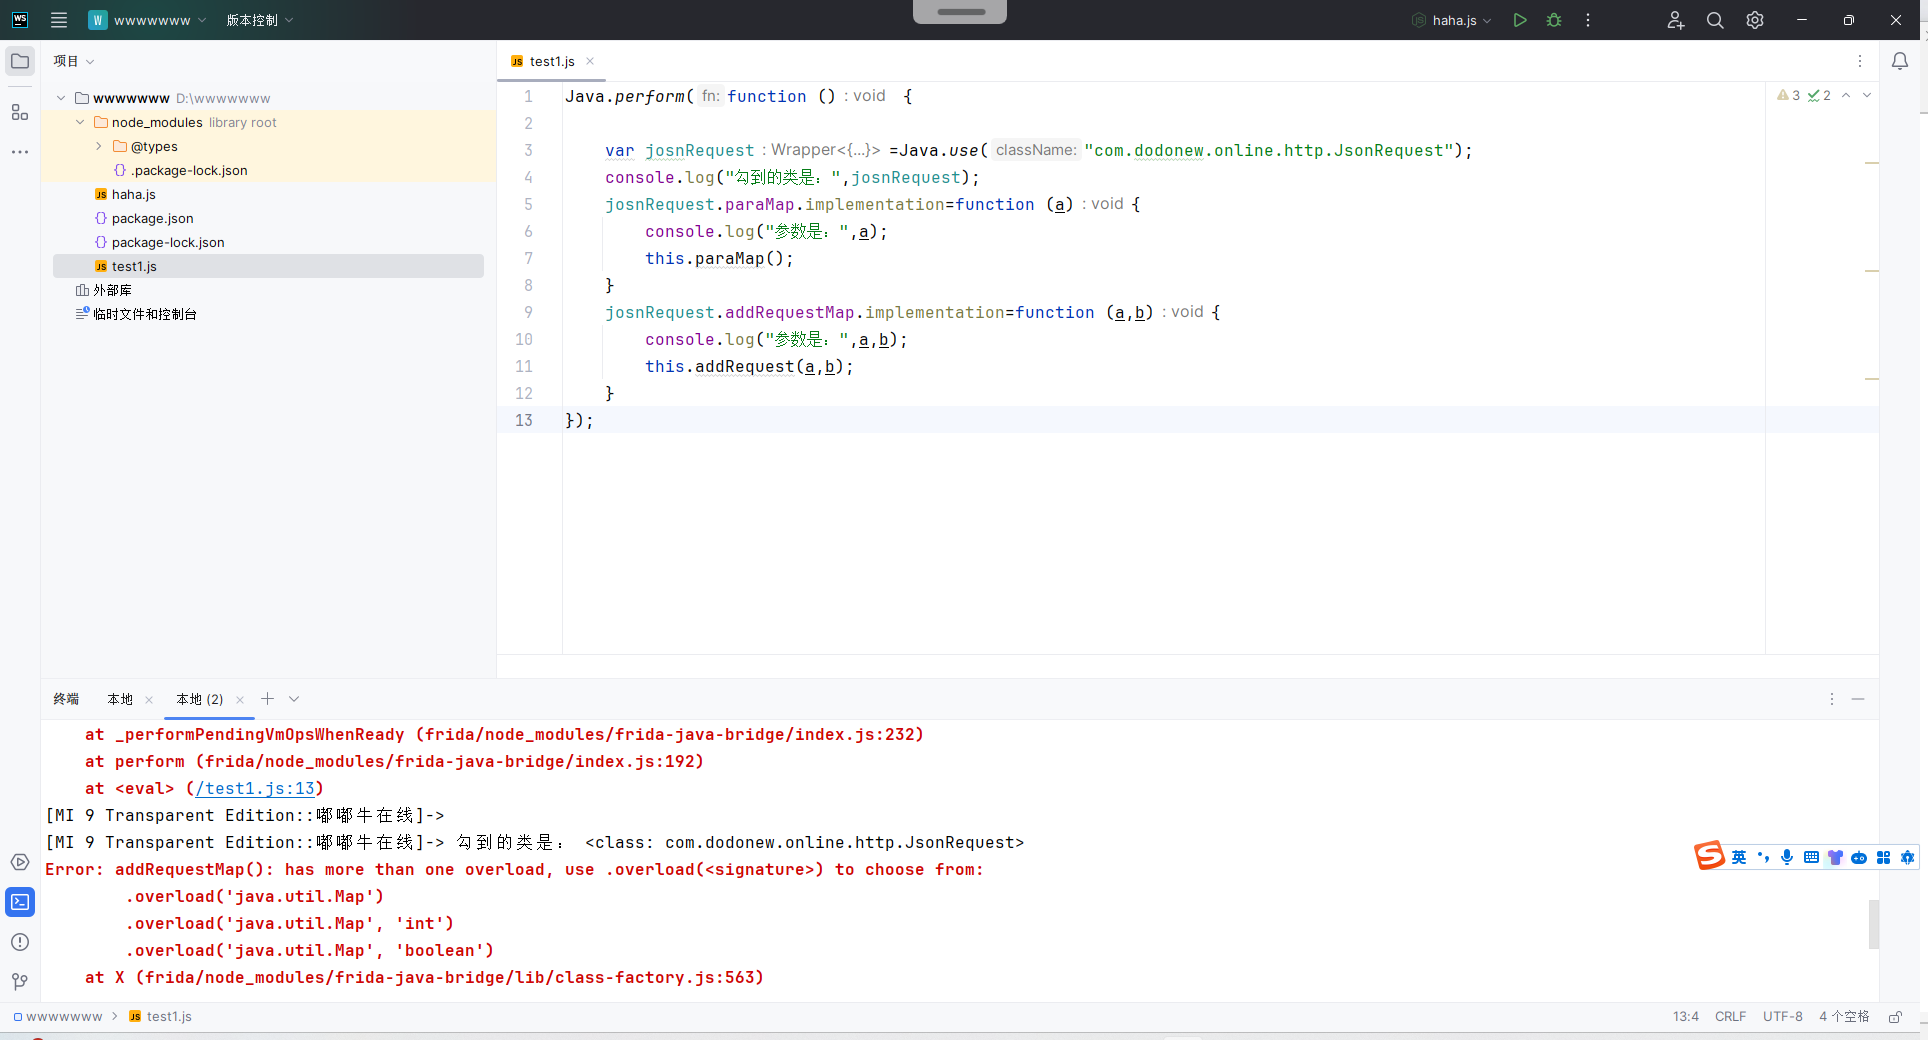This screenshot has width=1928, height=1040.
Task: Open the wwwwwwww project dropdown
Action: 147,20
